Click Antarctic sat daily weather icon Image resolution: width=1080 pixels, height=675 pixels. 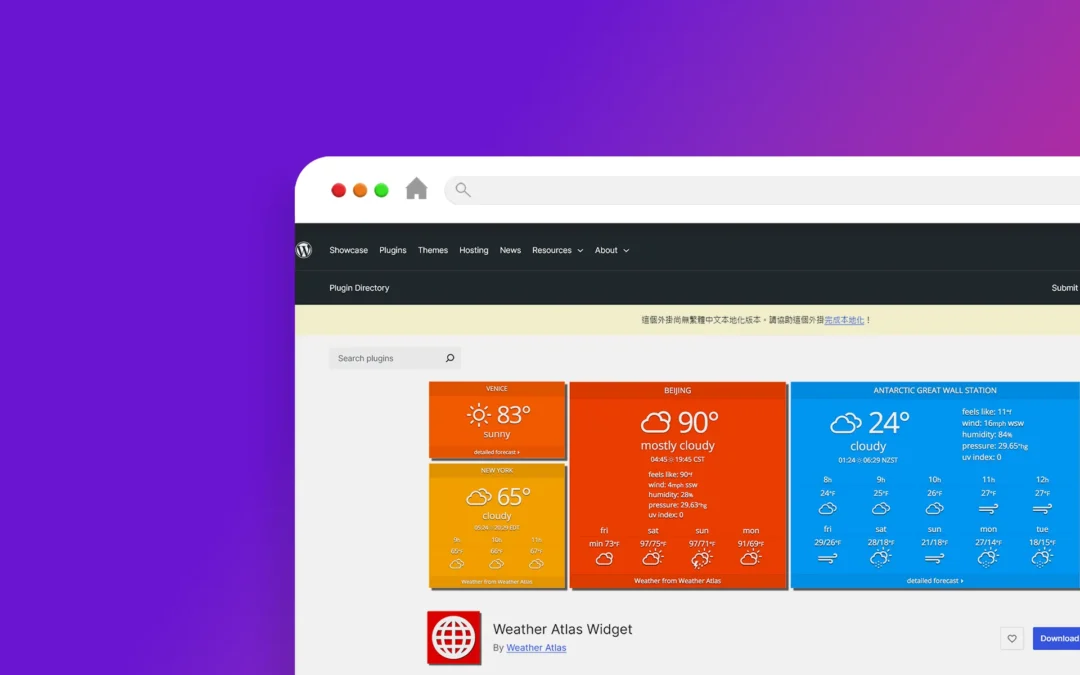[x=880, y=559]
